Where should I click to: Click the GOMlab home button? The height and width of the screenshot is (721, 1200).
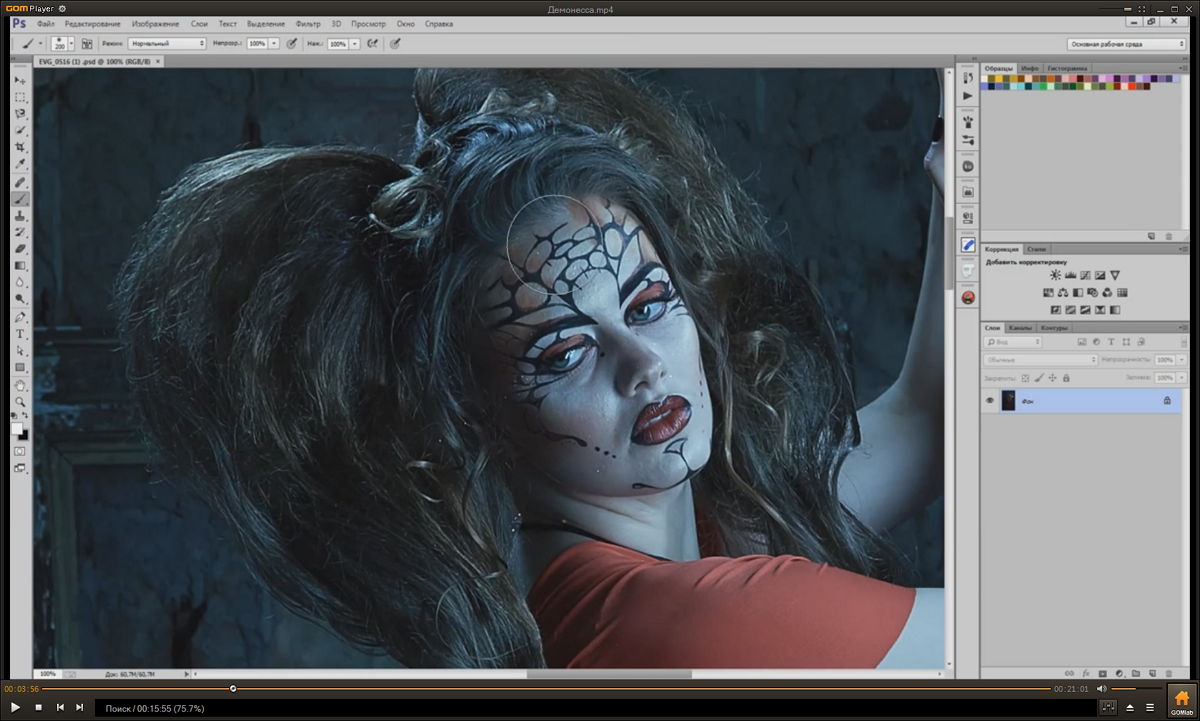pyautogui.click(x=1181, y=699)
